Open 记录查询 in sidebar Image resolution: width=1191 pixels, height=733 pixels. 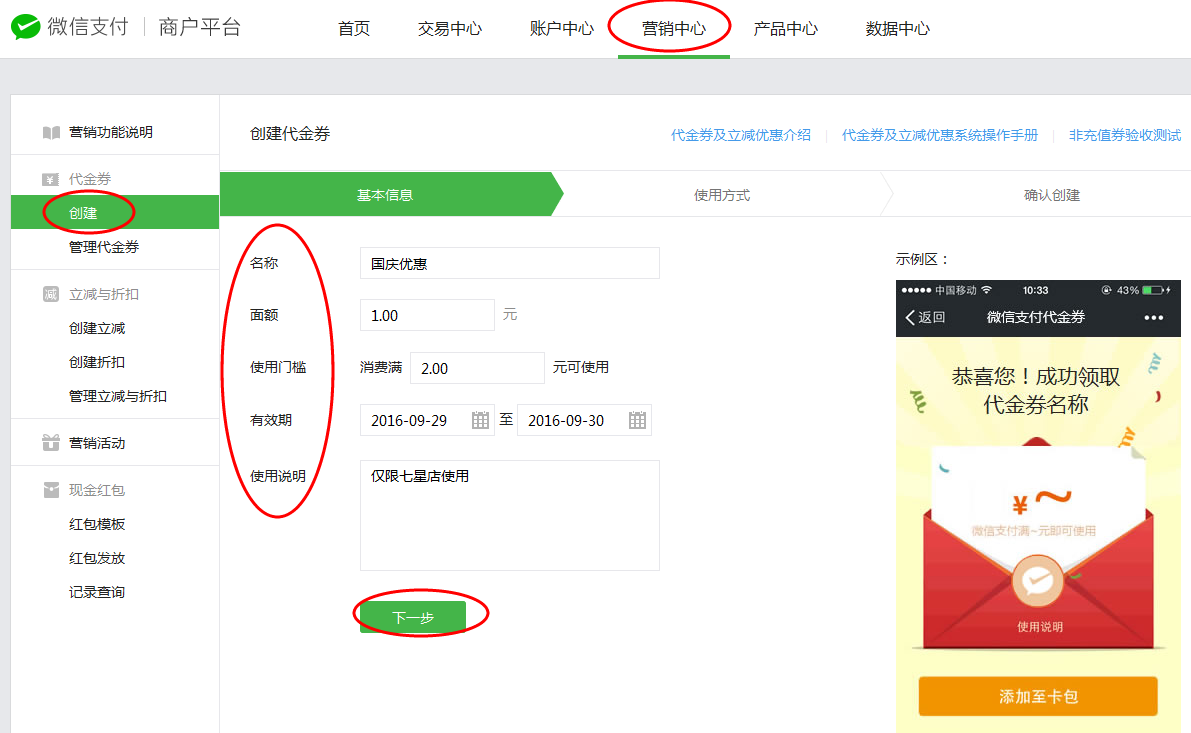click(x=97, y=592)
